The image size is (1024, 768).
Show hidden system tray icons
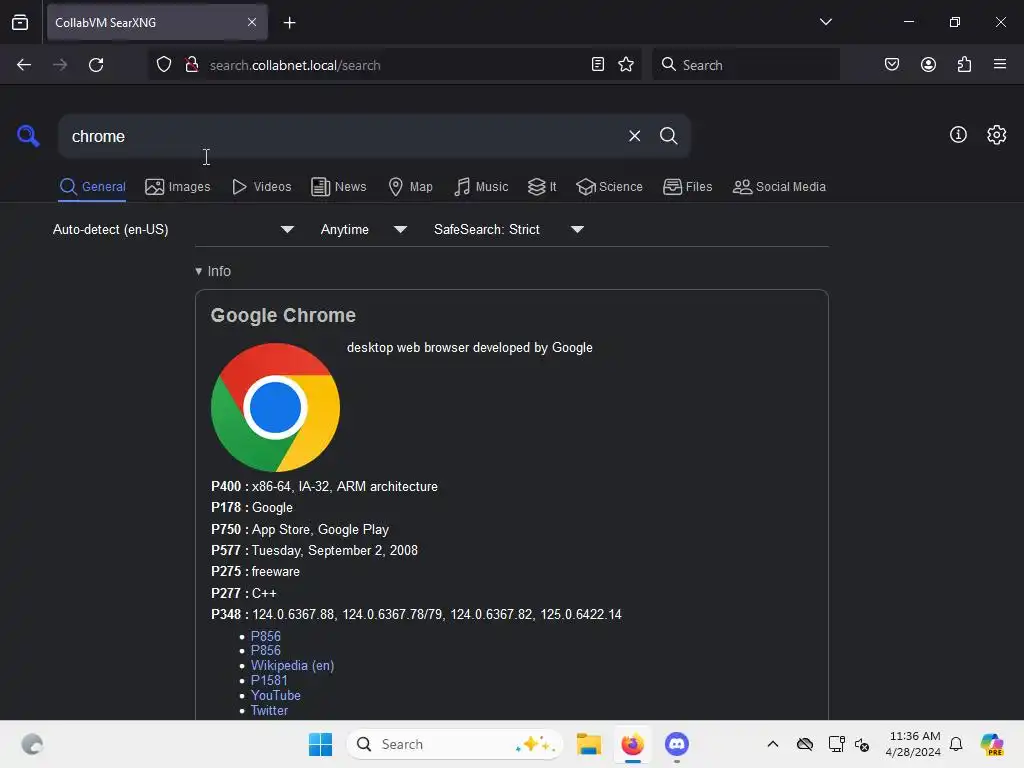click(x=773, y=744)
